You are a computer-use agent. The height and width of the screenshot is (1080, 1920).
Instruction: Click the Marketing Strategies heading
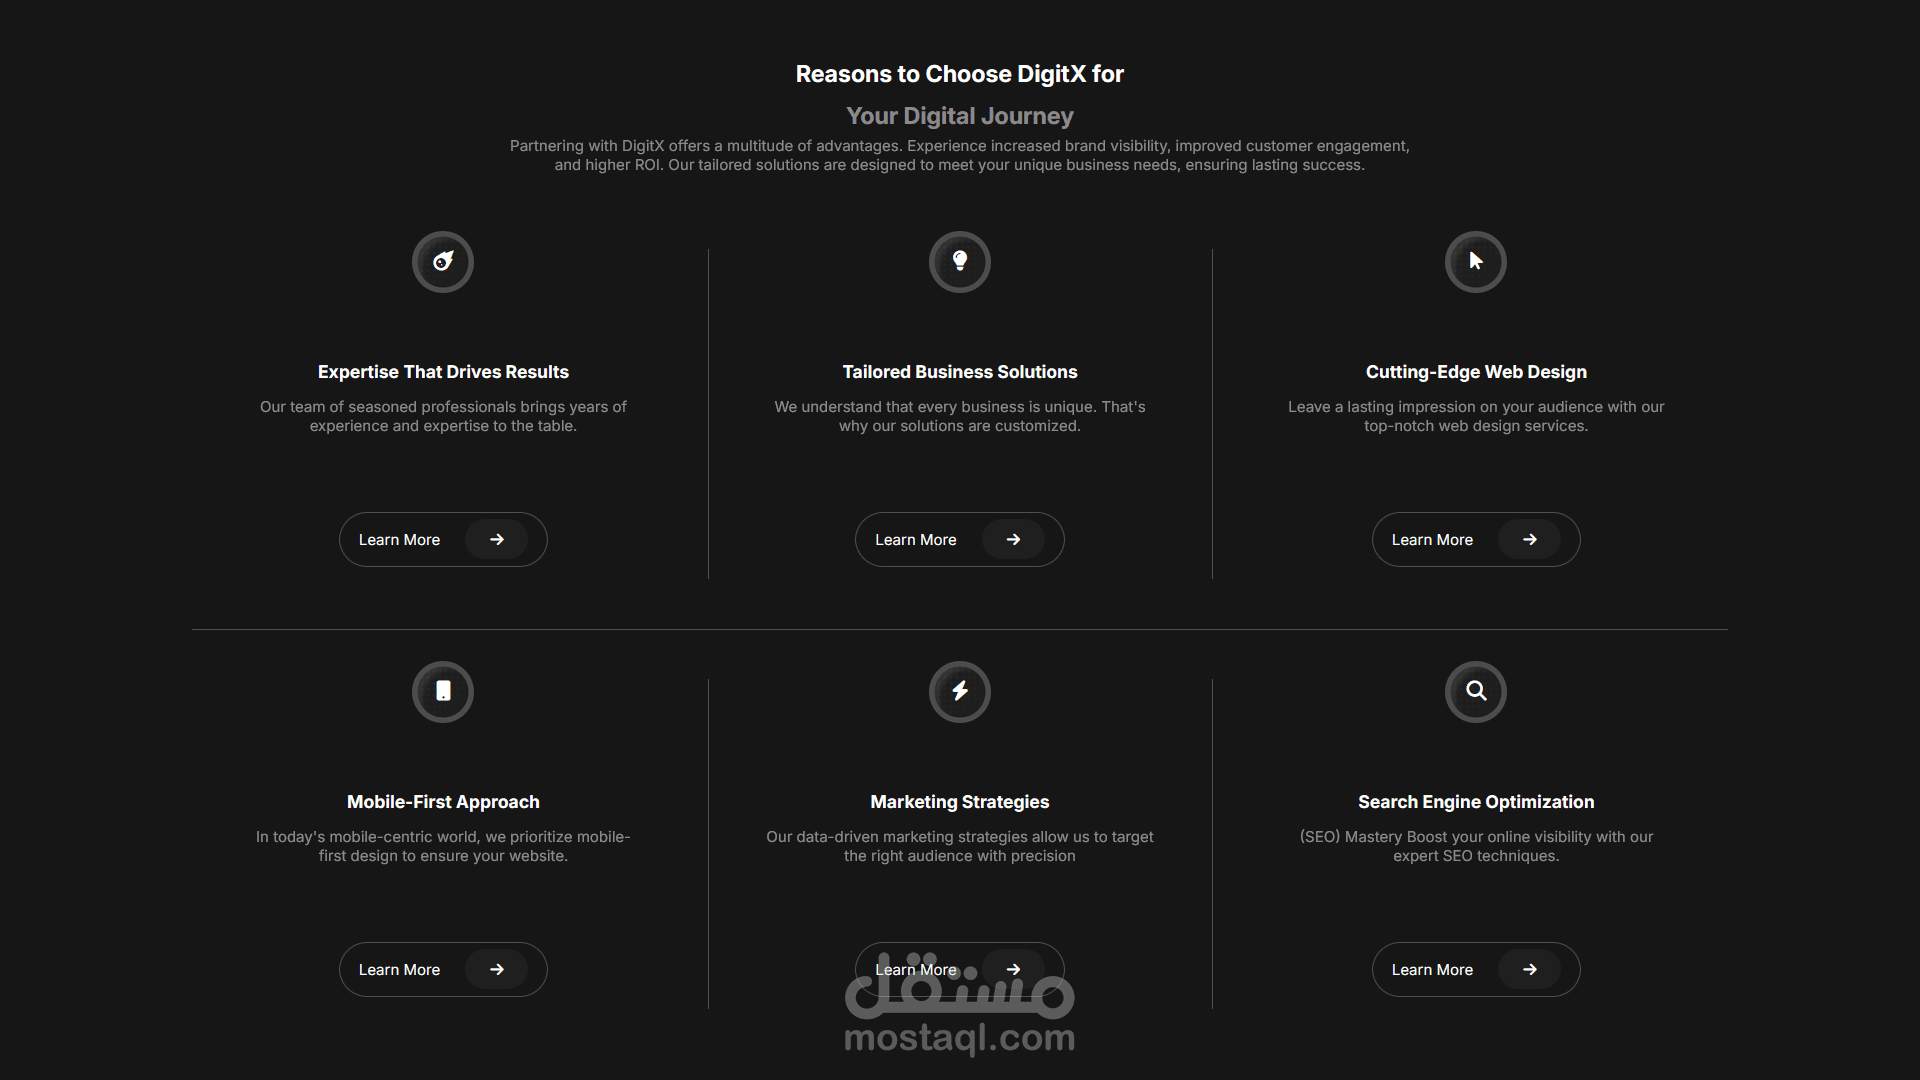point(960,802)
